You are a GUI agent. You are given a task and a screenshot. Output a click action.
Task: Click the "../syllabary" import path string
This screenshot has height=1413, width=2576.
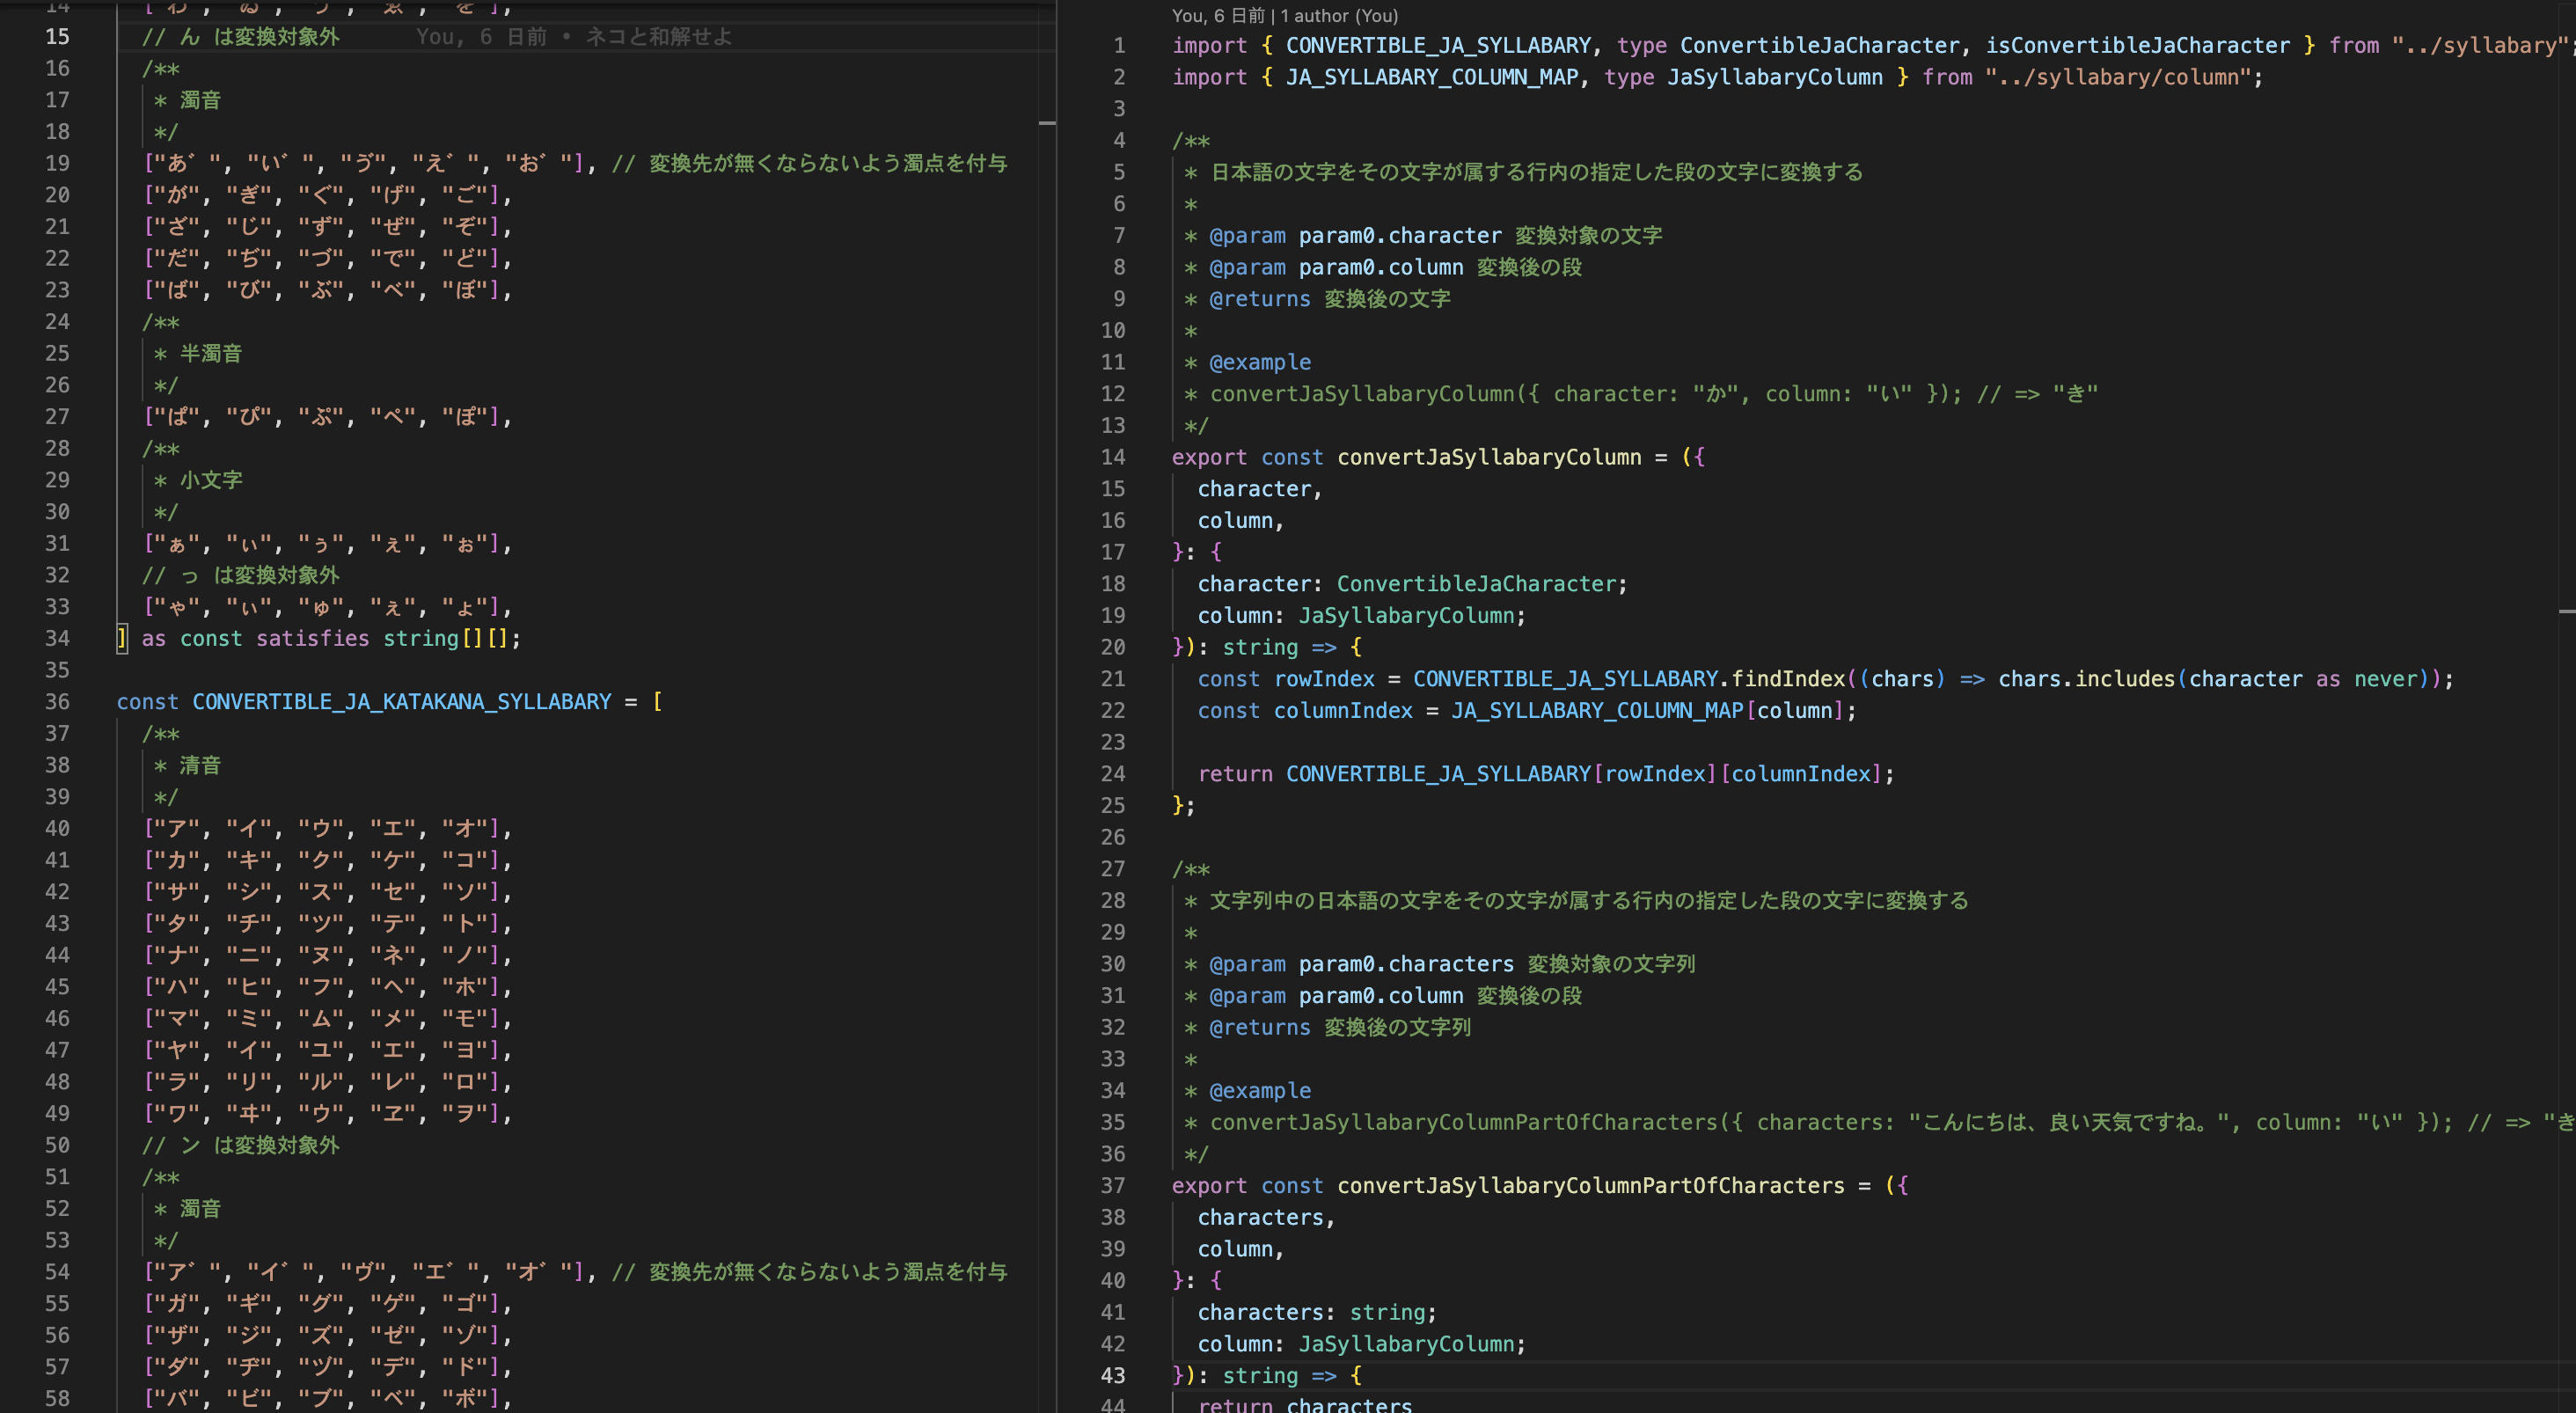(x=2478, y=45)
